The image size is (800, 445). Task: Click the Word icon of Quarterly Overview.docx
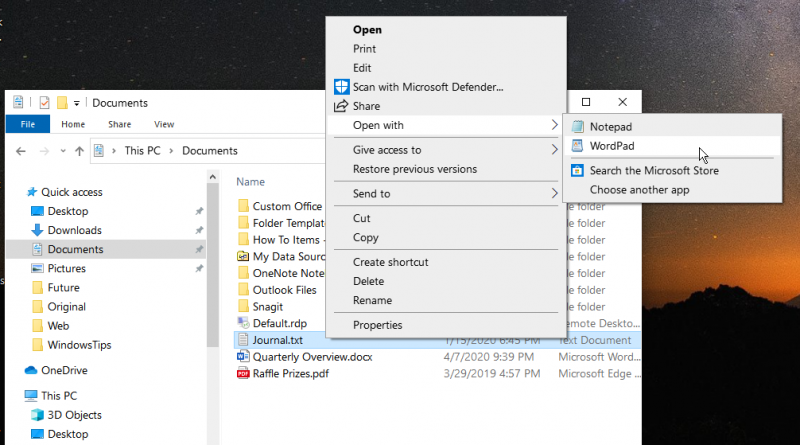pos(243,357)
